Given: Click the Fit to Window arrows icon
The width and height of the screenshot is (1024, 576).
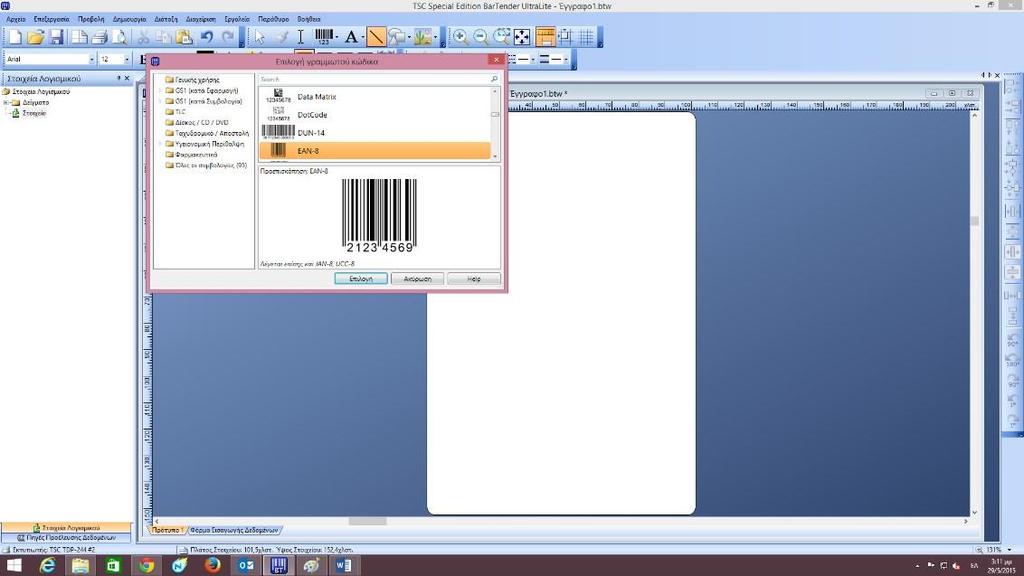Looking at the screenshot, I should click(522, 37).
